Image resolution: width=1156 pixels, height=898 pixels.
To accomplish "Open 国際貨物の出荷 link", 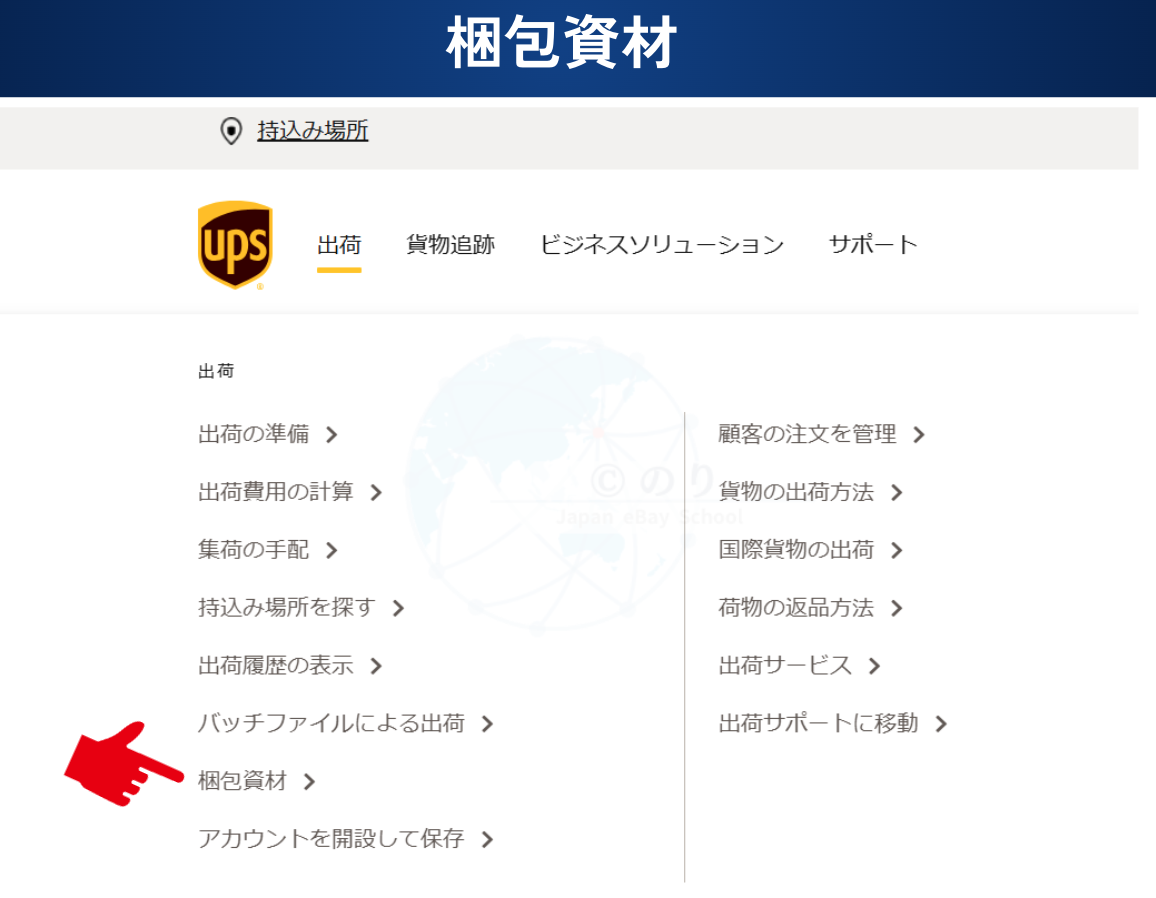I will 796,549.
